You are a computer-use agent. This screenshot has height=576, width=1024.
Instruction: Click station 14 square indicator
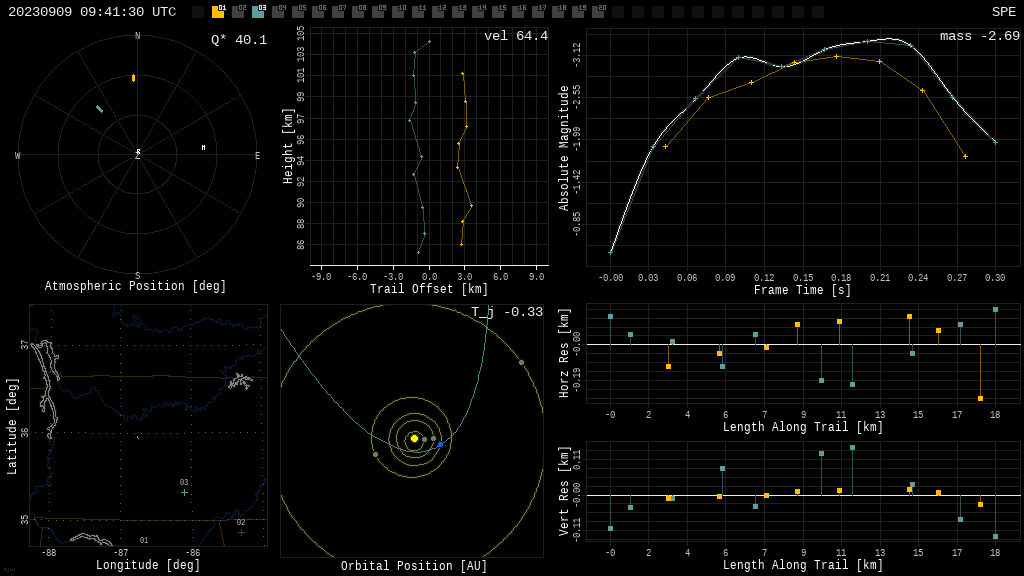[478, 11]
